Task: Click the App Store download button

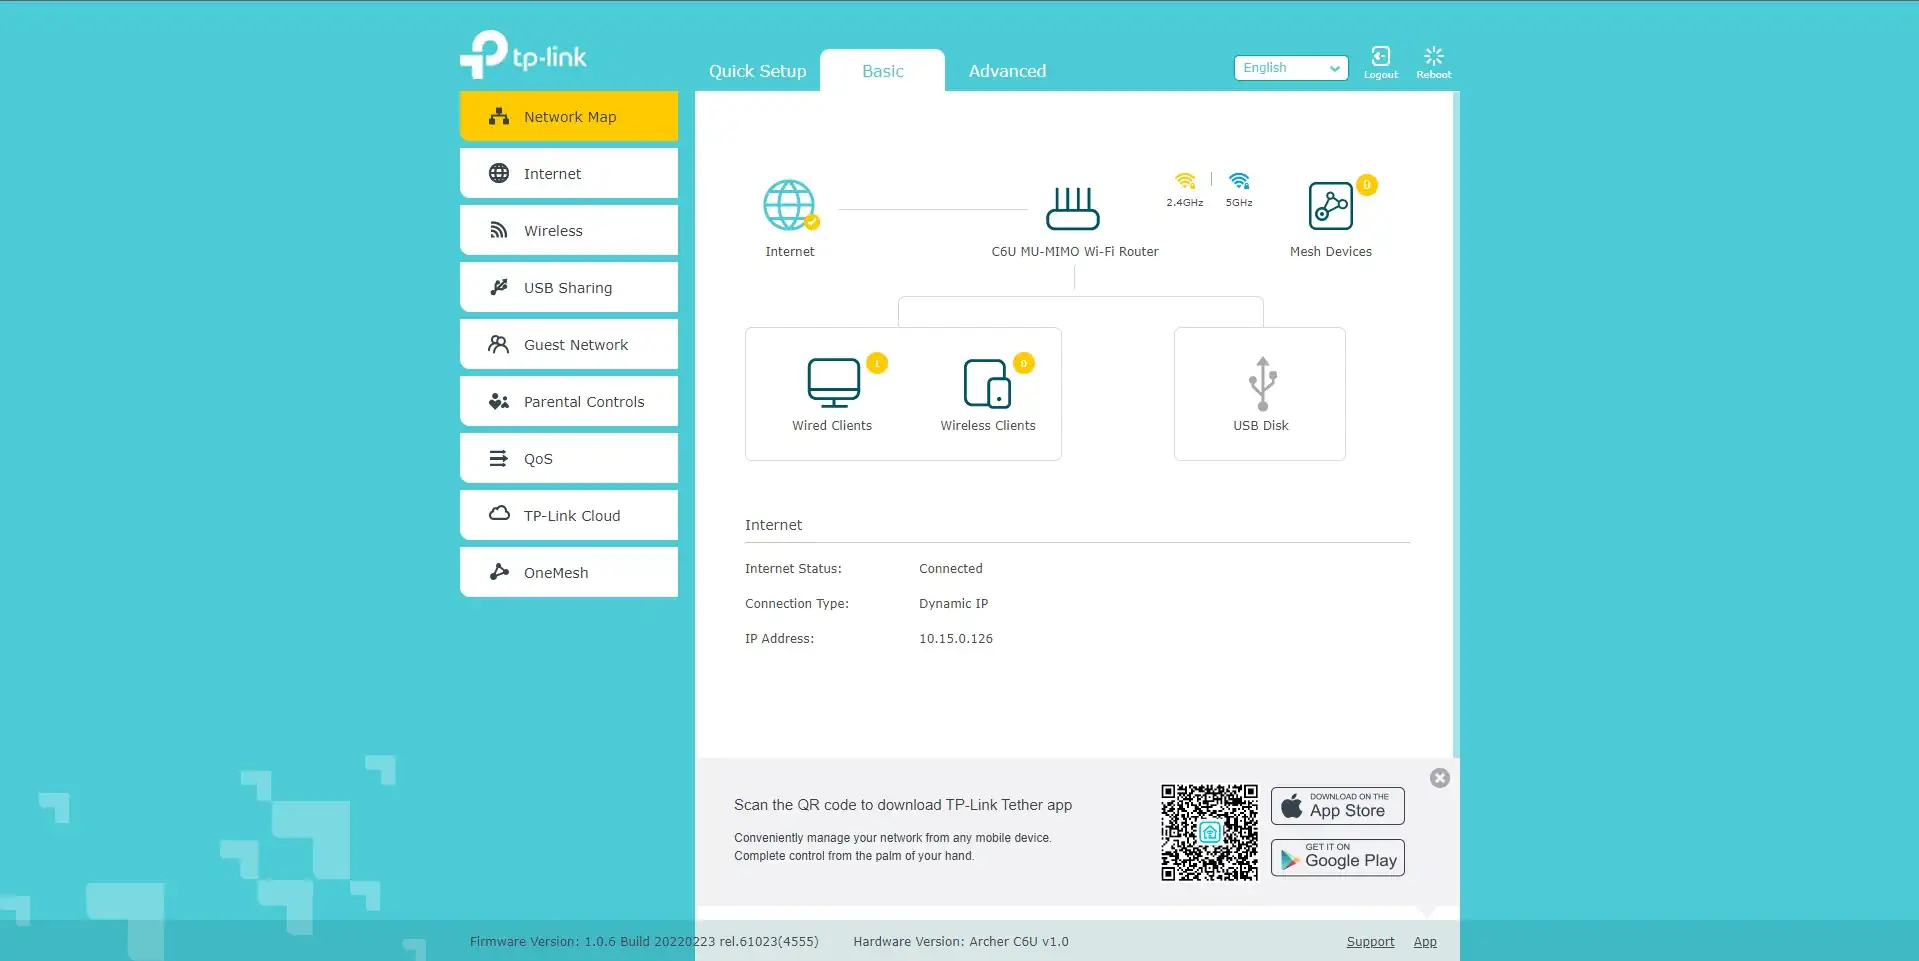Action: [1338, 806]
